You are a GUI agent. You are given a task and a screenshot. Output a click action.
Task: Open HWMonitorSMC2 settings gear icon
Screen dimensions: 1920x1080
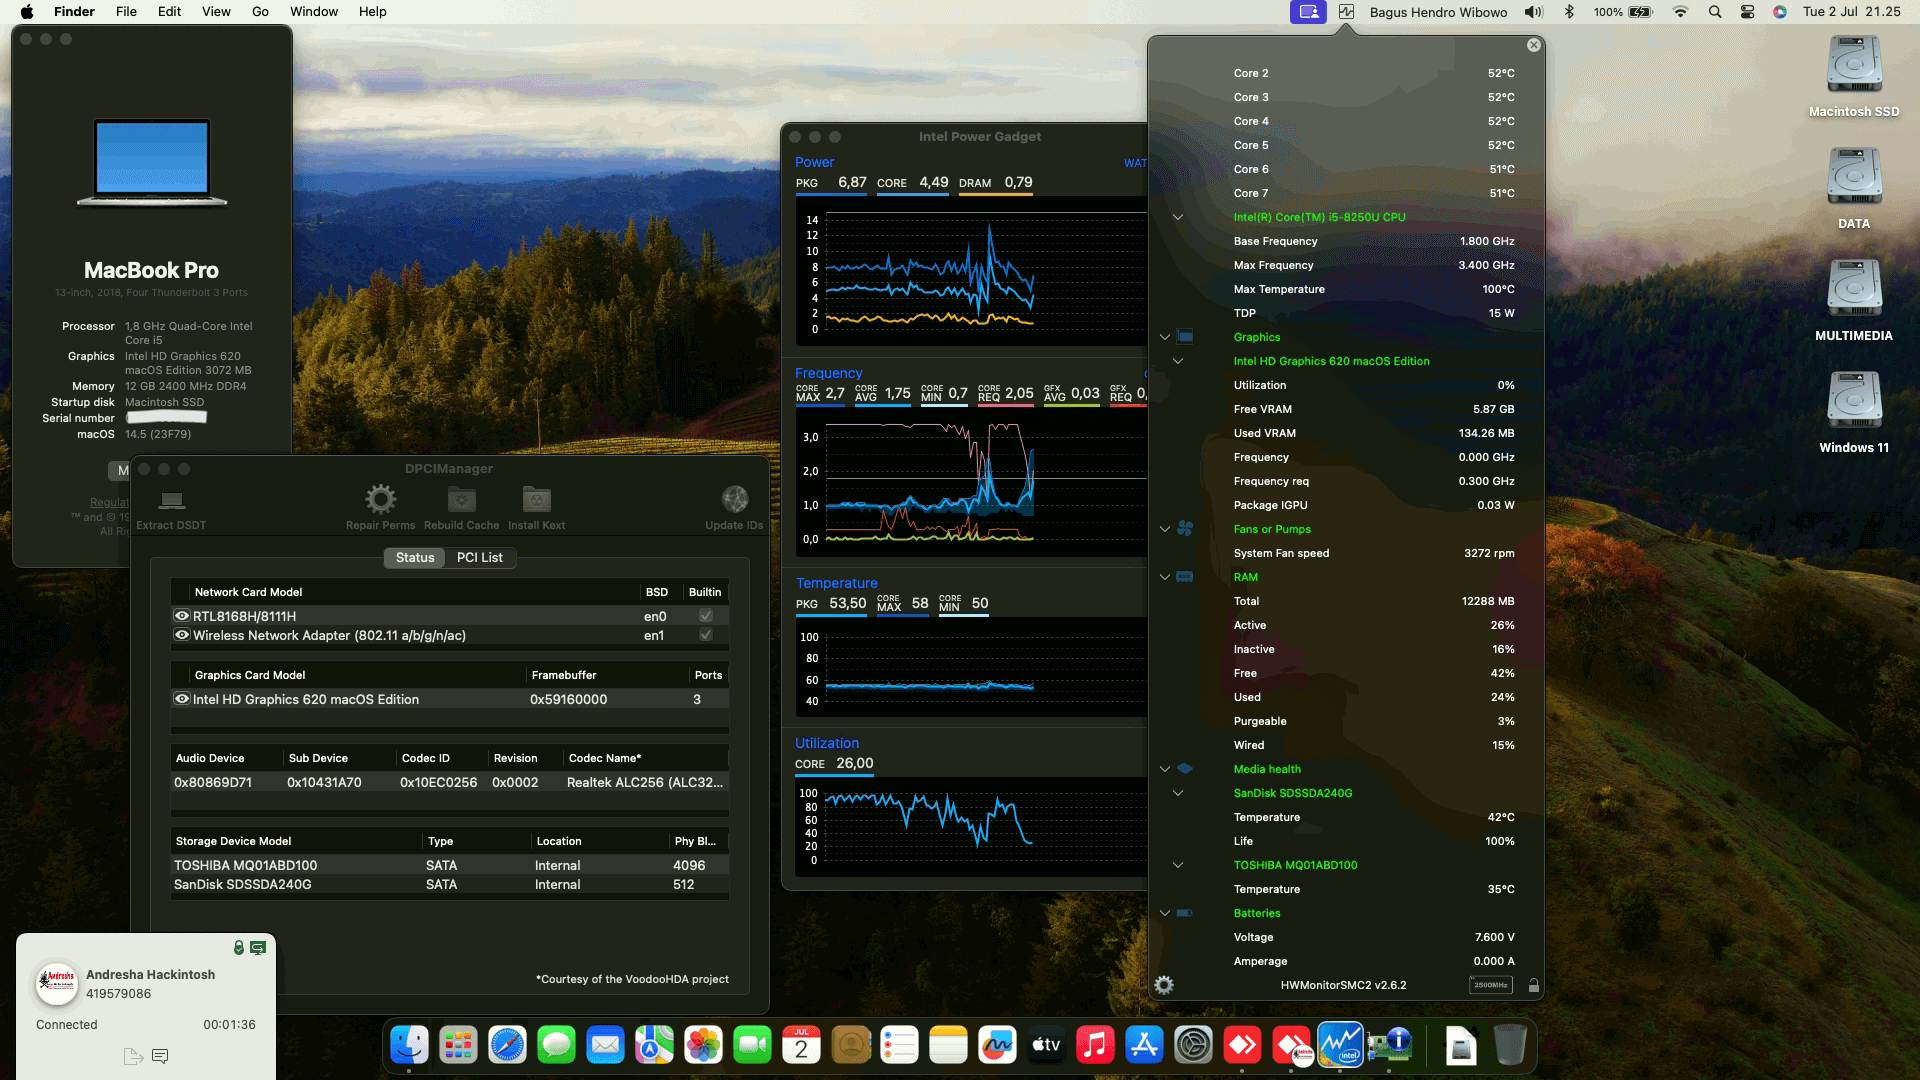coord(1164,985)
